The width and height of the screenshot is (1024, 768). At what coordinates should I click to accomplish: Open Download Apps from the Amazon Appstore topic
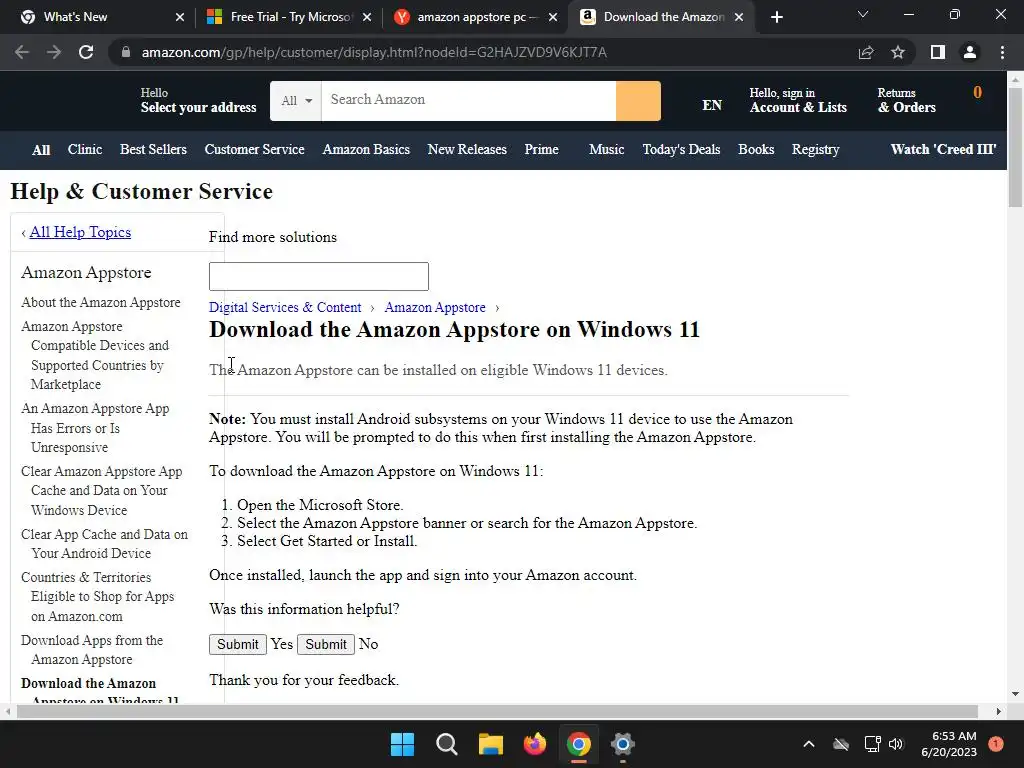[92, 650]
